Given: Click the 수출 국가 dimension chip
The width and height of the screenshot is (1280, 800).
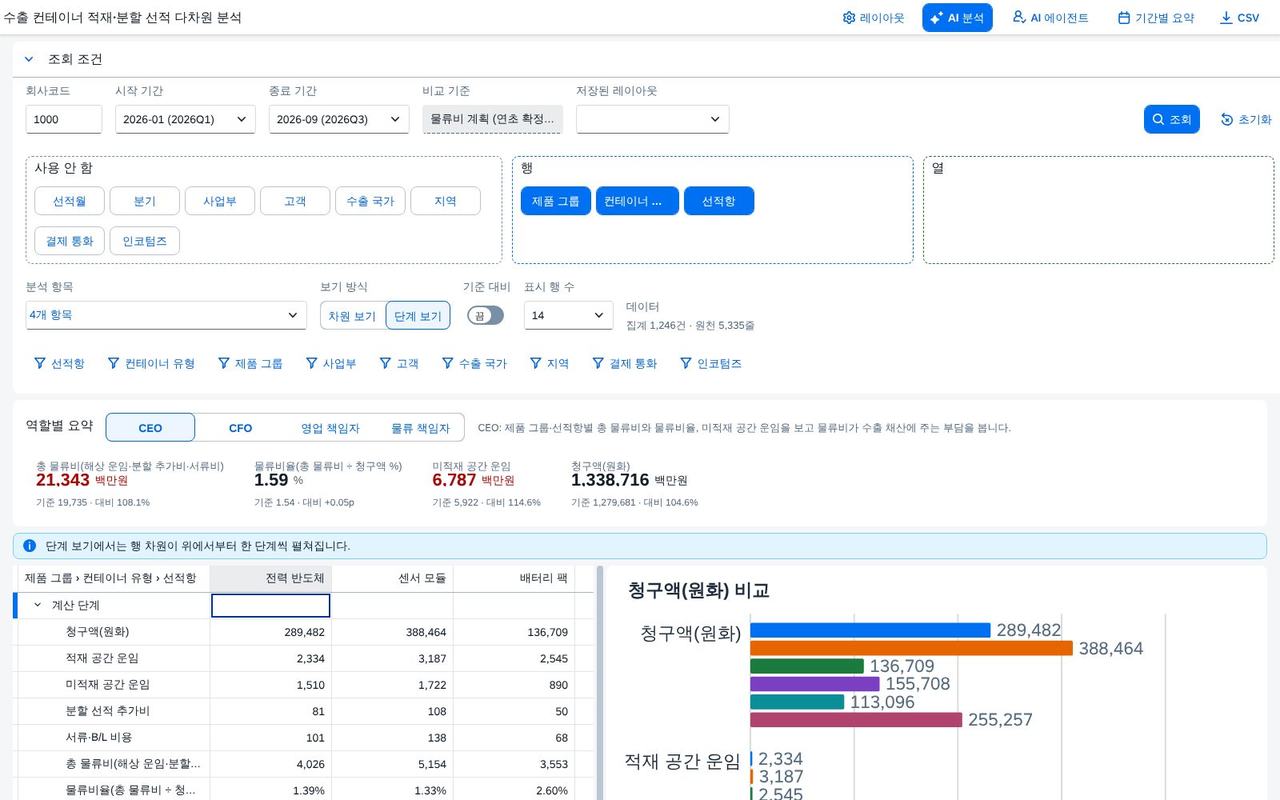Looking at the screenshot, I should pos(370,201).
